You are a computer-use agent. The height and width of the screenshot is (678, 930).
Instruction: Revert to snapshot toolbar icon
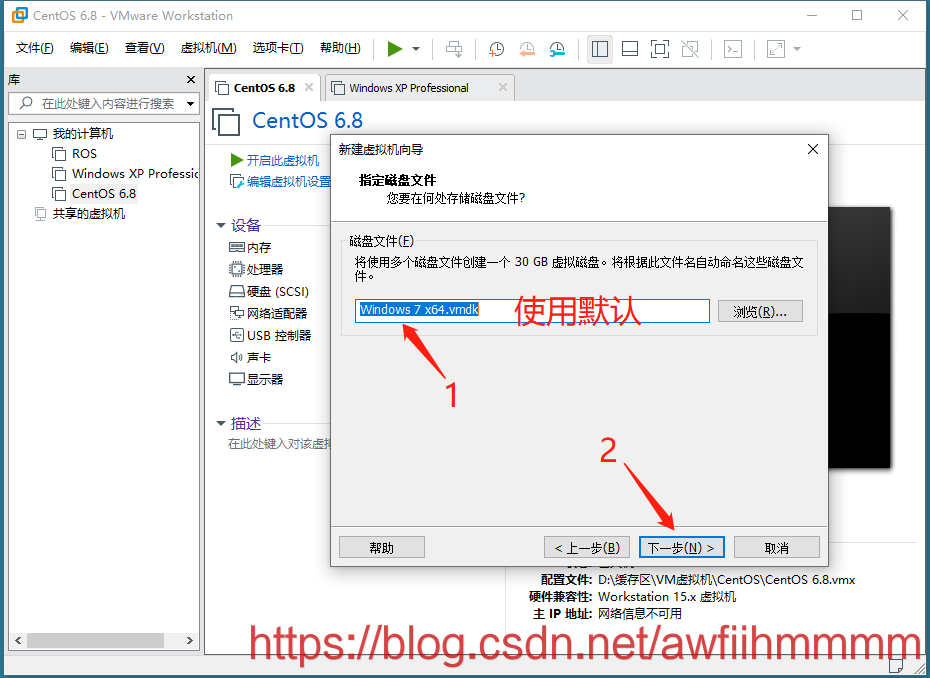tap(527, 49)
